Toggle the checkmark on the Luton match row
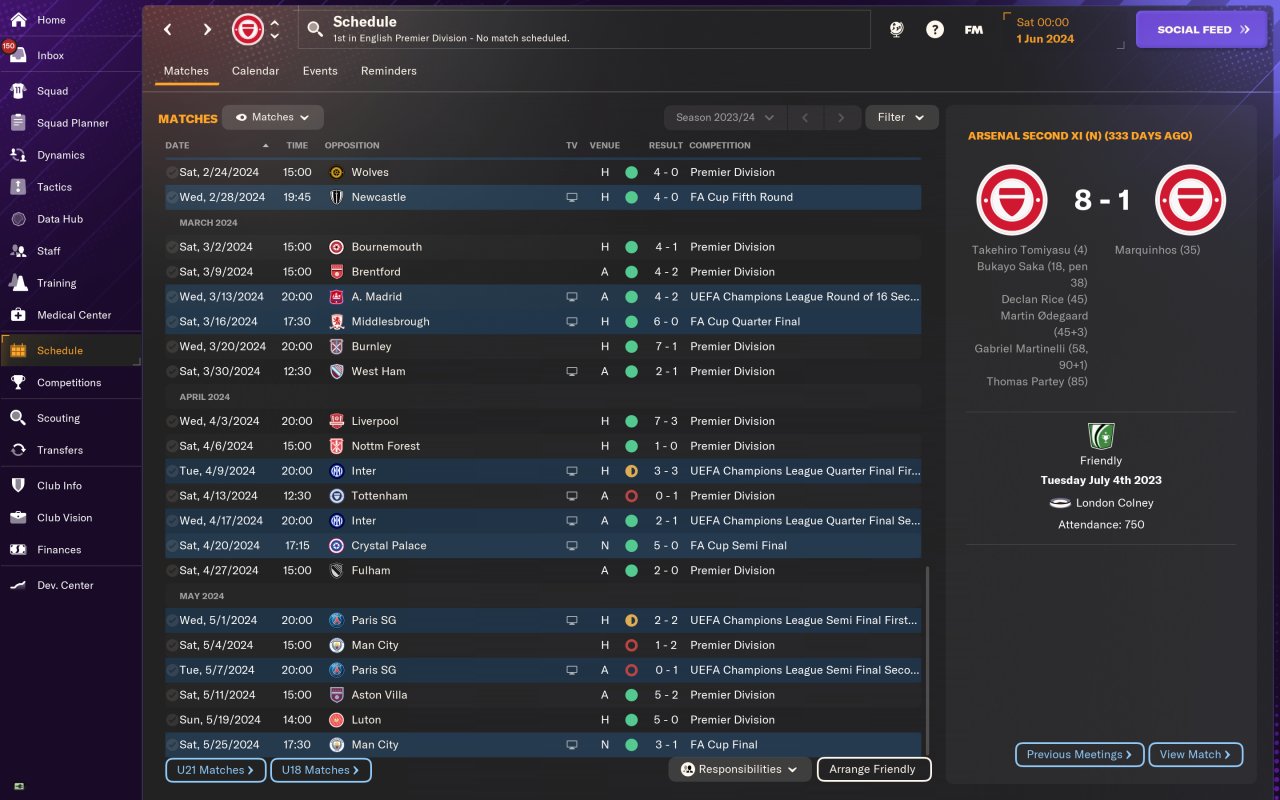The image size is (1280, 800). pos(172,720)
